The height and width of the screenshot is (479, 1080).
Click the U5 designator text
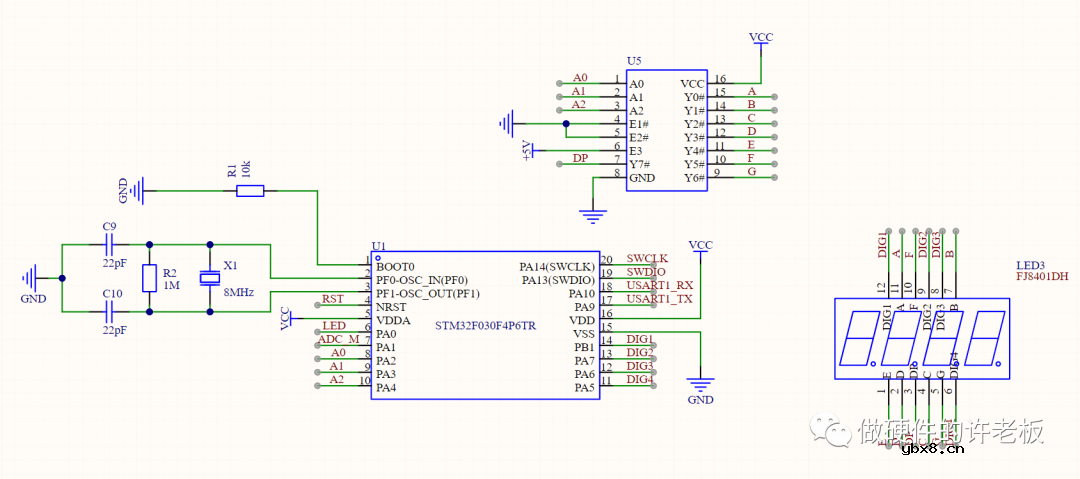tap(634, 61)
